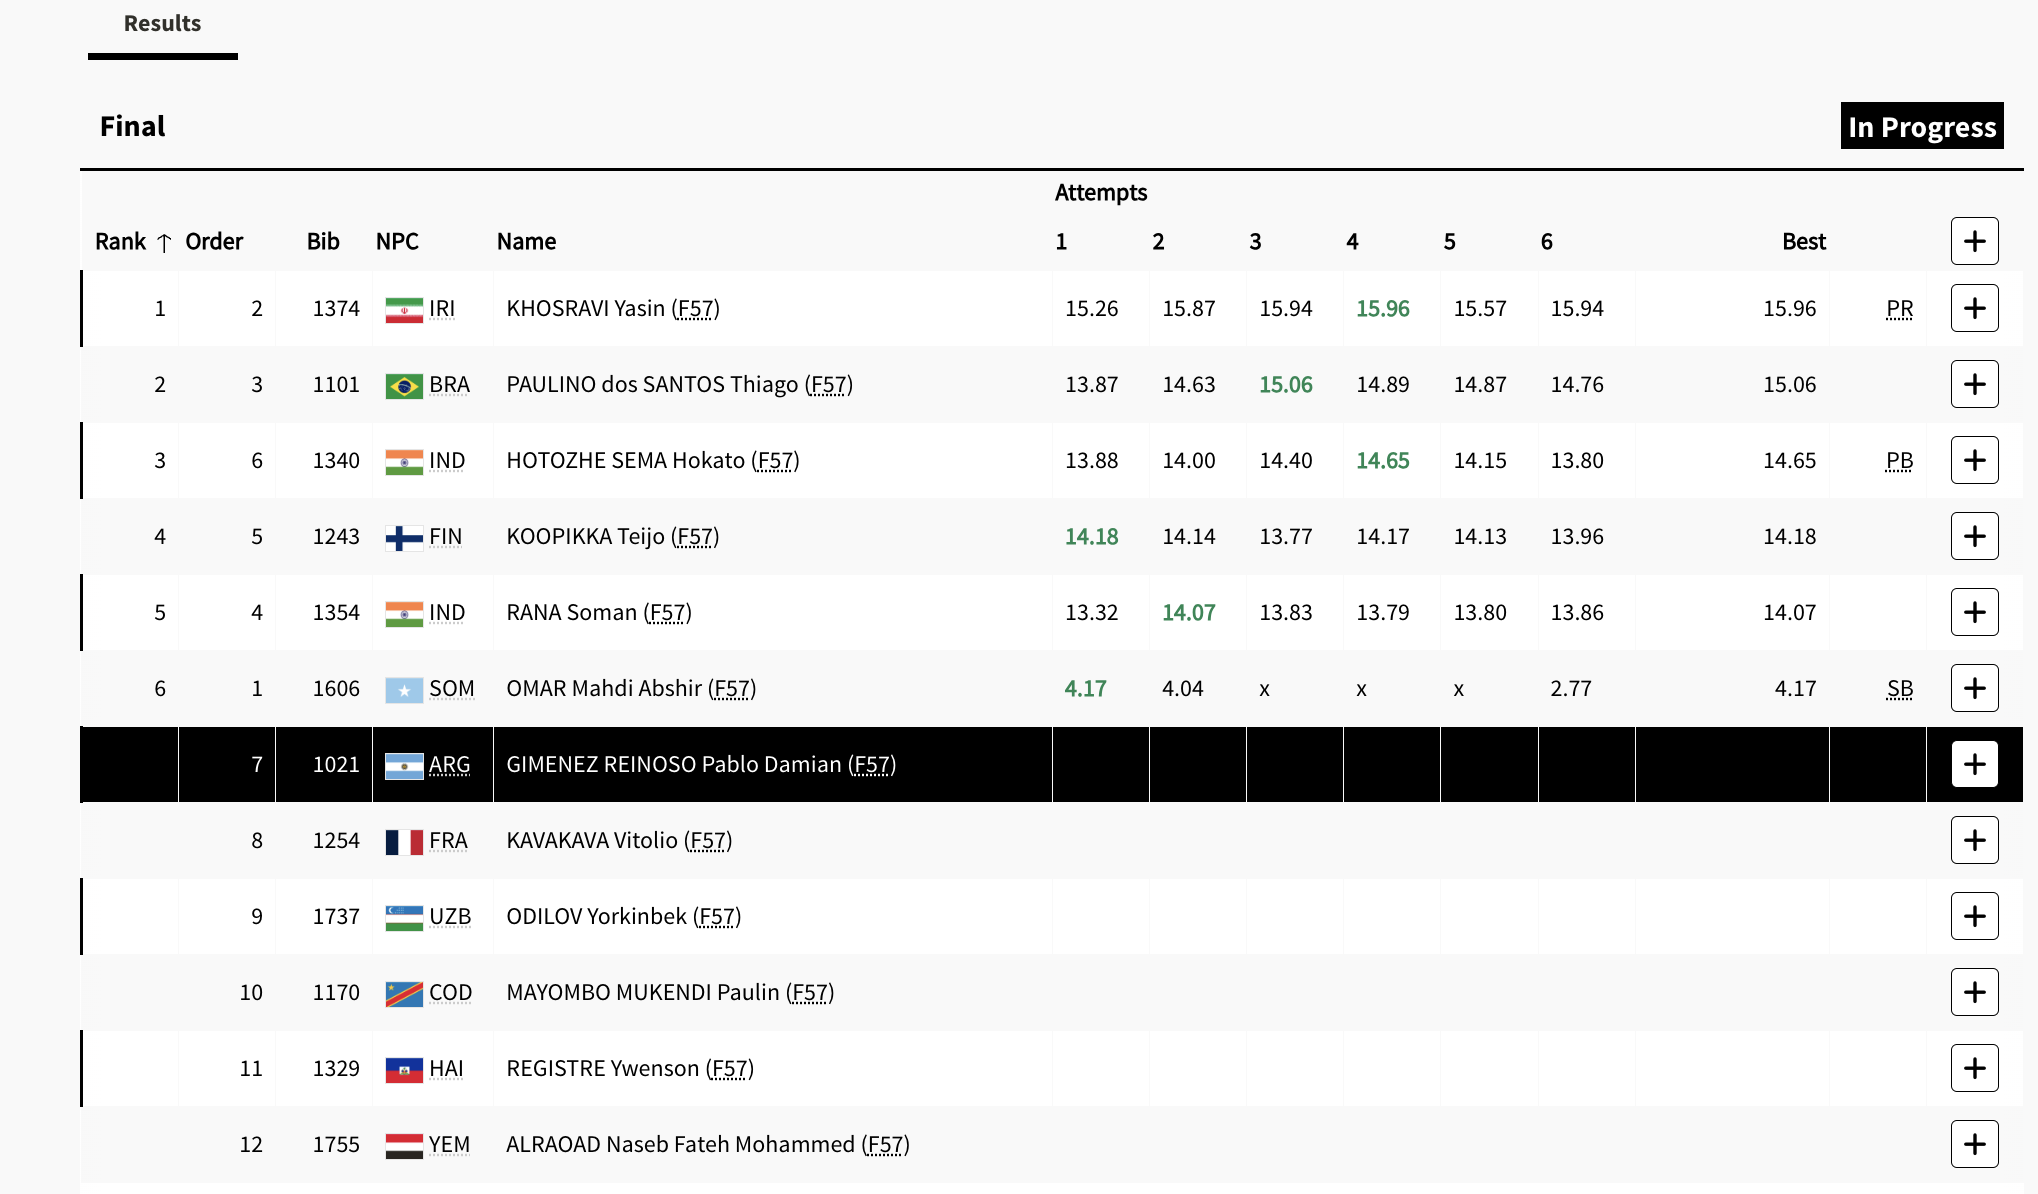This screenshot has width=2038, height=1194.
Task: Expand KOOPIKKA Teijo row details
Action: tap(1974, 536)
